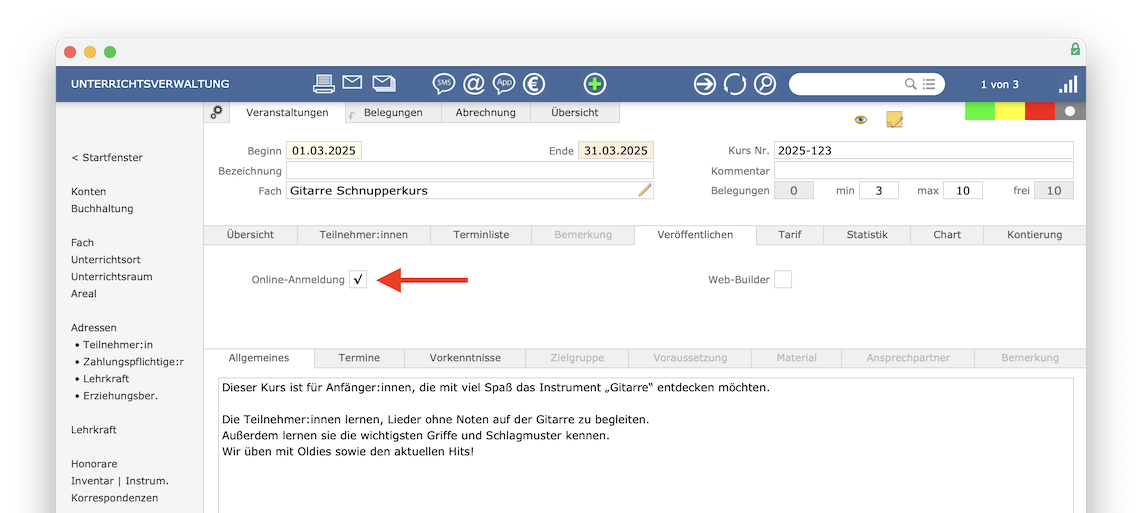Click the Kommentar field
Screen dimensions: 1142x513
click(924, 171)
